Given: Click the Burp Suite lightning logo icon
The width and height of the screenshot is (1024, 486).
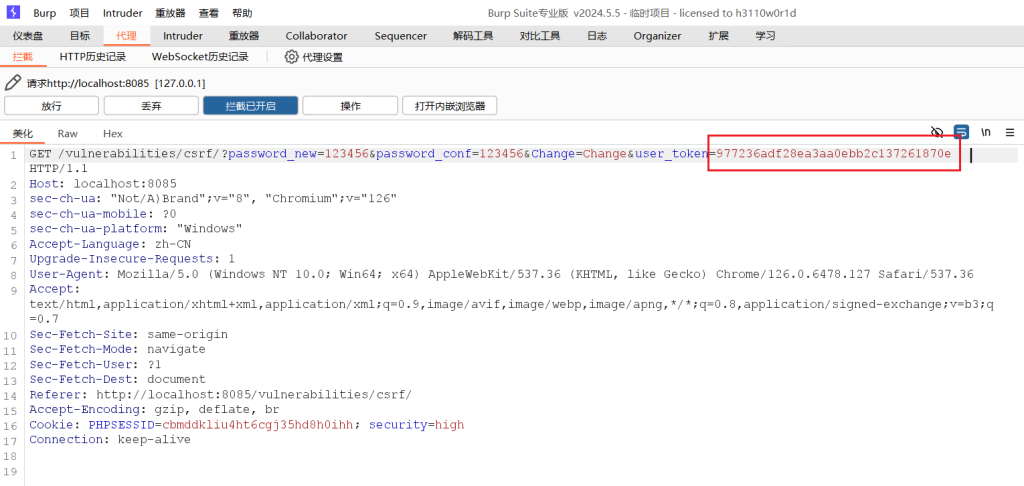Looking at the screenshot, I should point(13,13).
